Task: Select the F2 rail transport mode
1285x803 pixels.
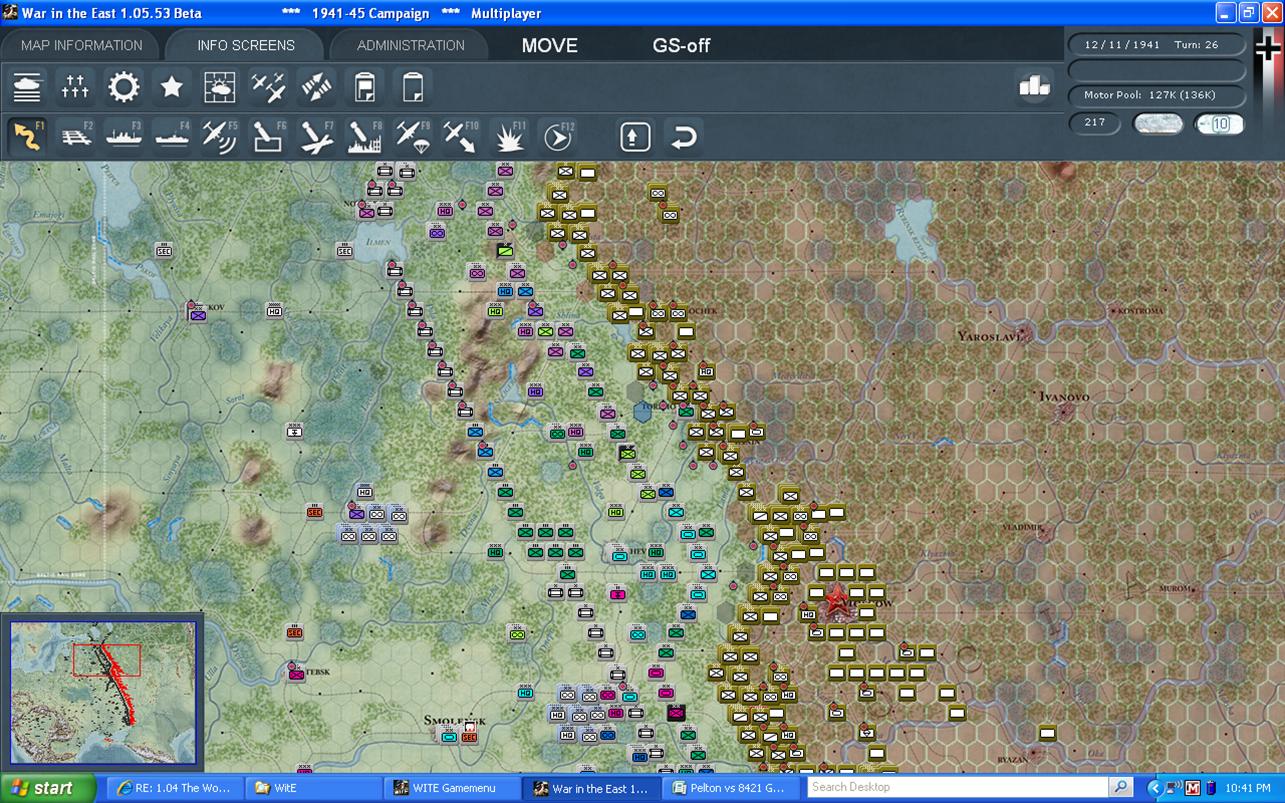Action: point(75,136)
